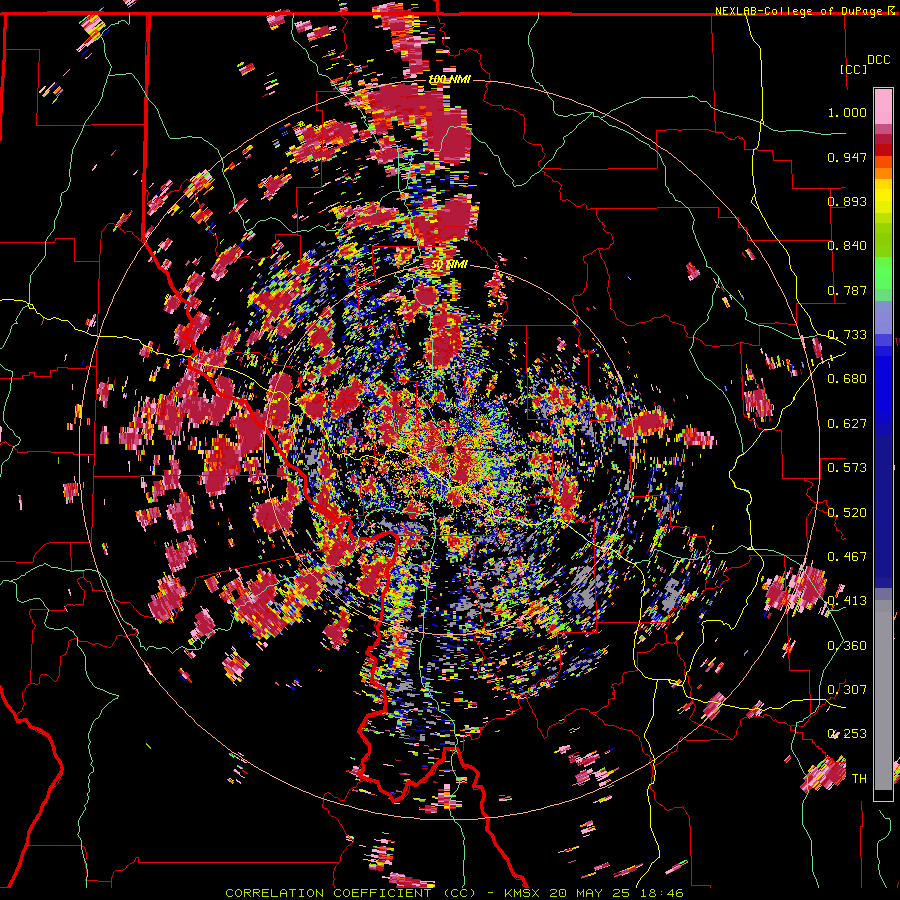Select the 0.573 legend value

pos(847,468)
